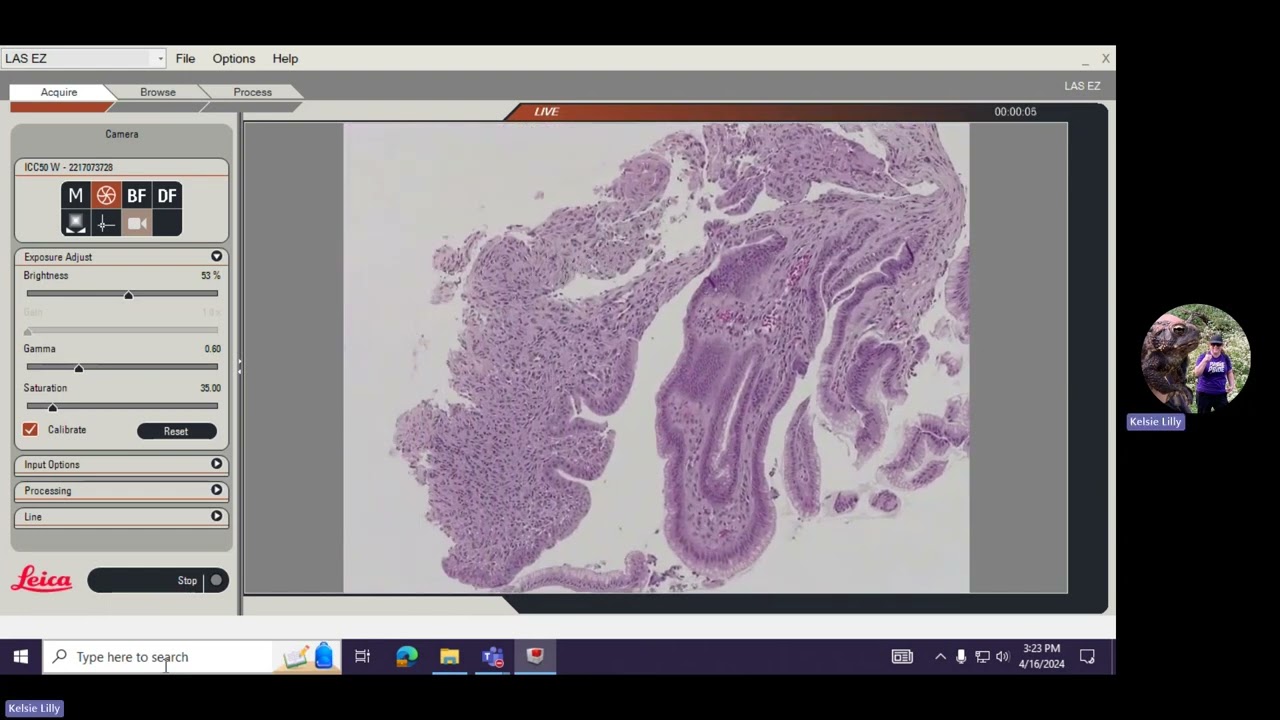This screenshot has width=1280, height=720.
Task: Expand the Processing section
Action: tap(216, 490)
